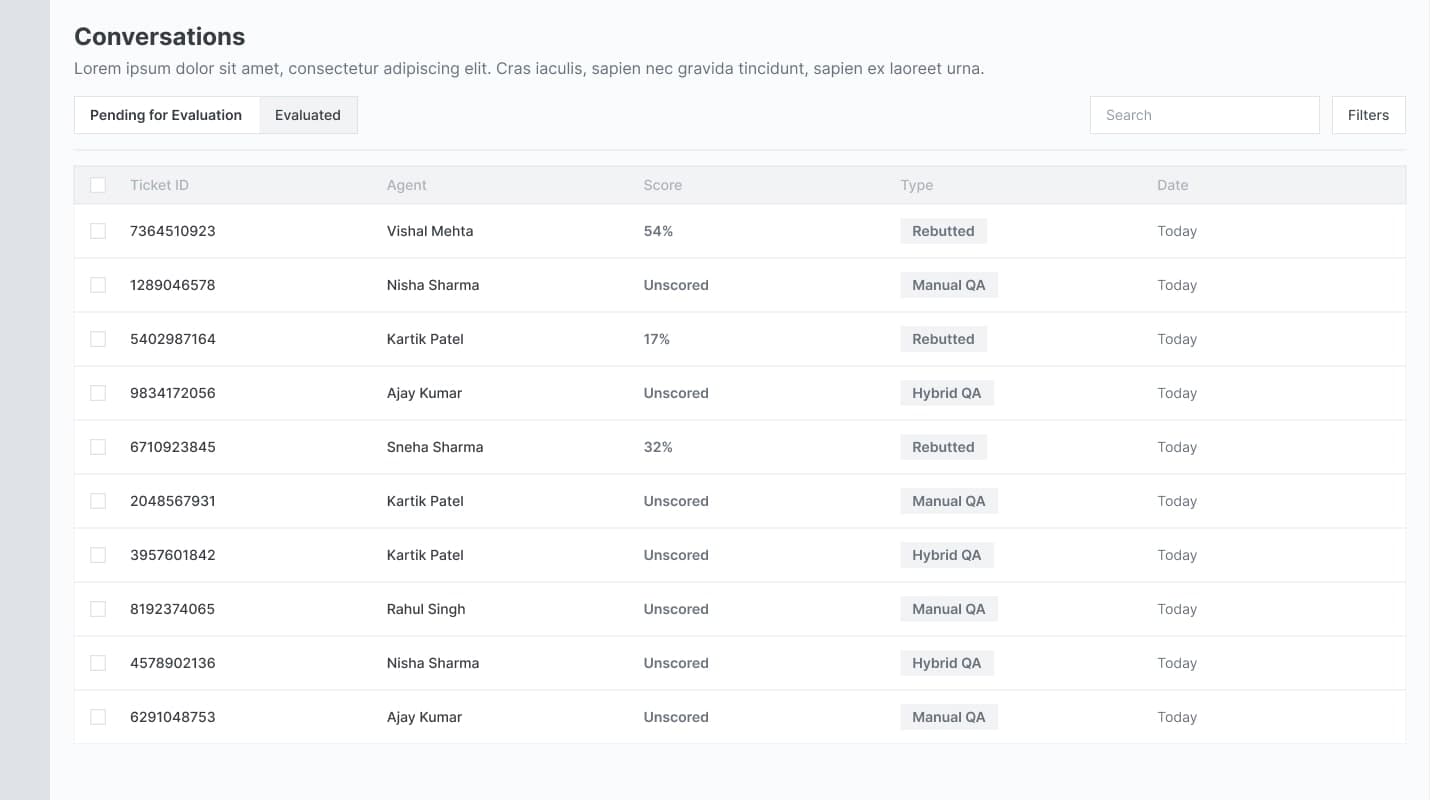Mark the checkbox for ticket 6710923845
Screen dimensions: 1440x800
coord(98,447)
